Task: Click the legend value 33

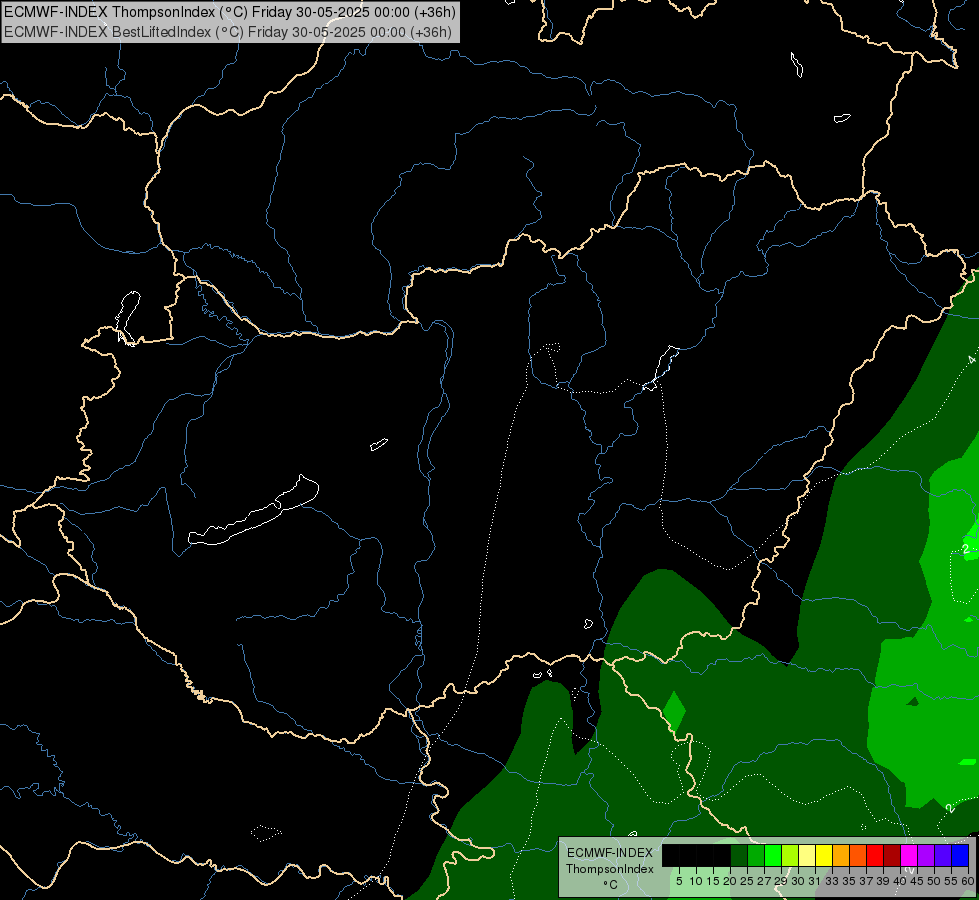Action: click(x=832, y=881)
